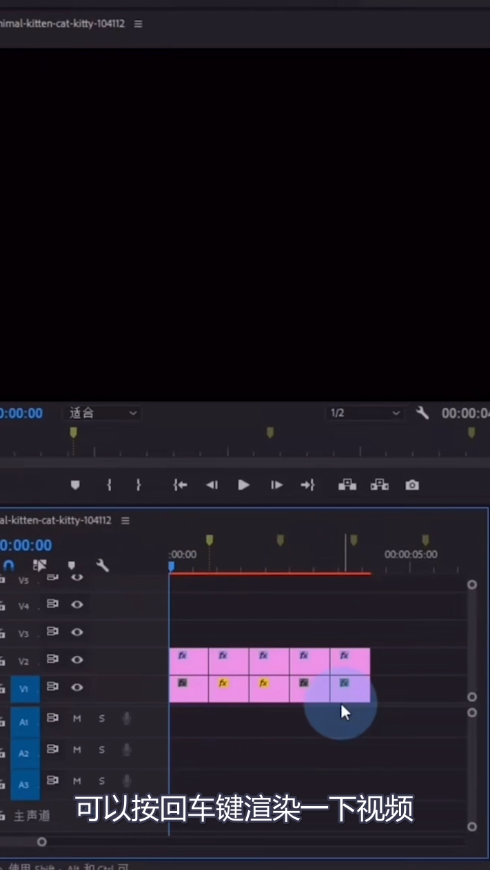Click timeline marker near 00:00:05:00
Image resolution: width=490 pixels, height=870 pixels.
click(x=426, y=540)
